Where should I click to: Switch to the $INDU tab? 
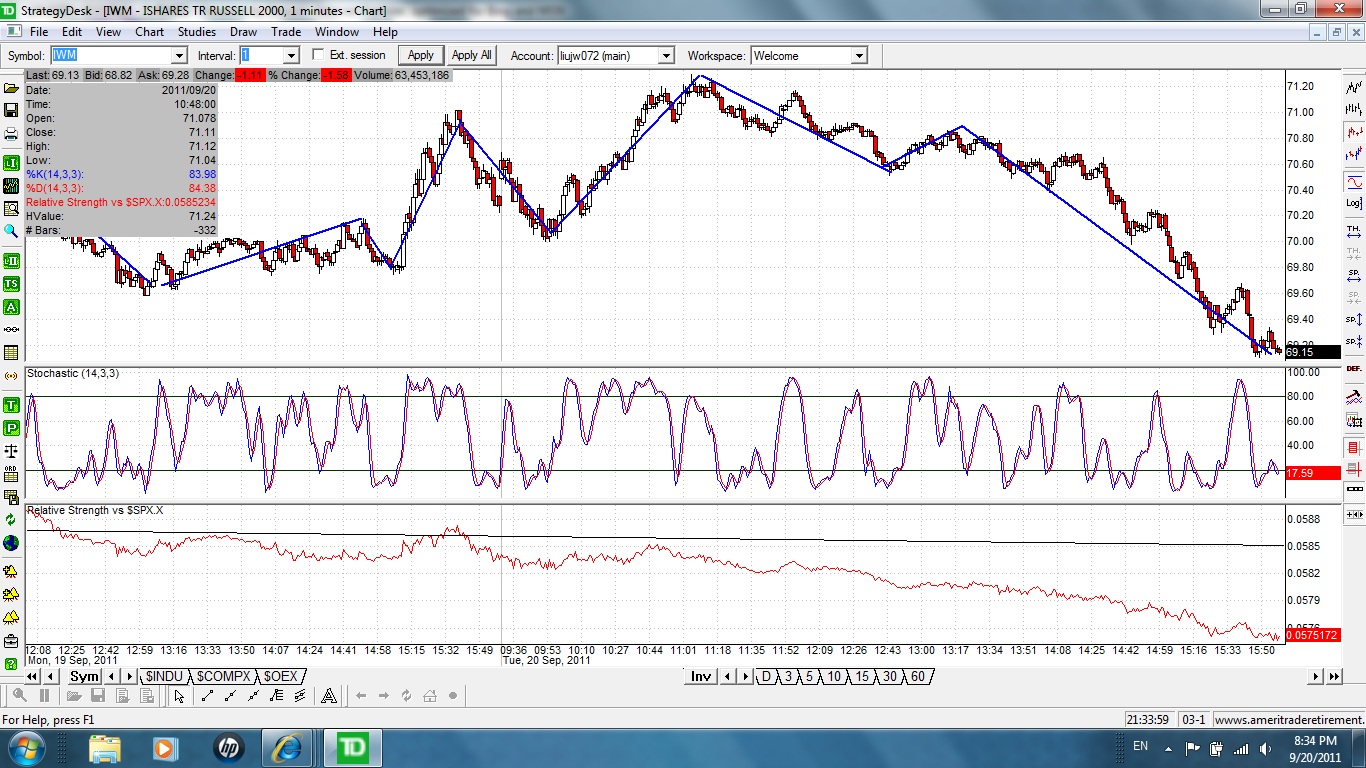pyautogui.click(x=164, y=677)
